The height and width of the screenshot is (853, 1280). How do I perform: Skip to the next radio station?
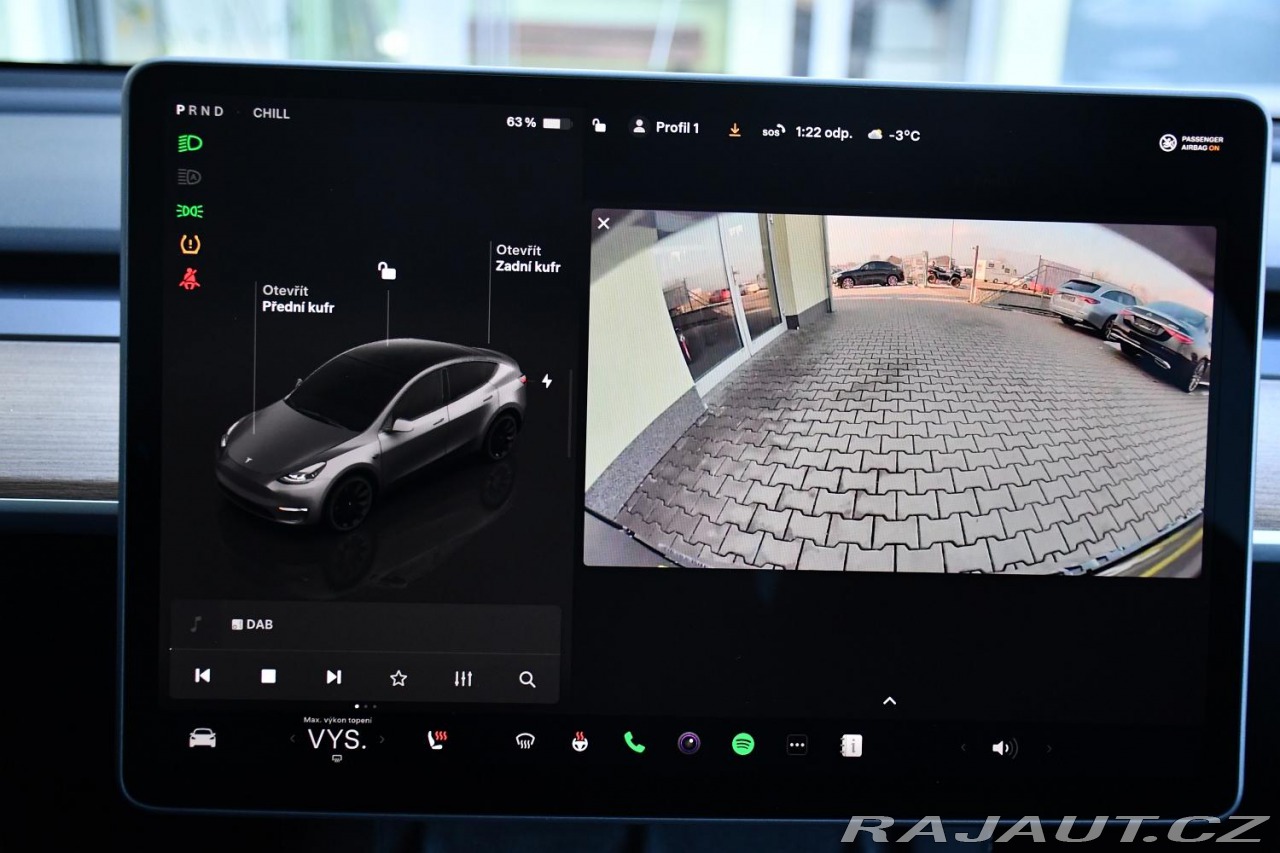(333, 677)
